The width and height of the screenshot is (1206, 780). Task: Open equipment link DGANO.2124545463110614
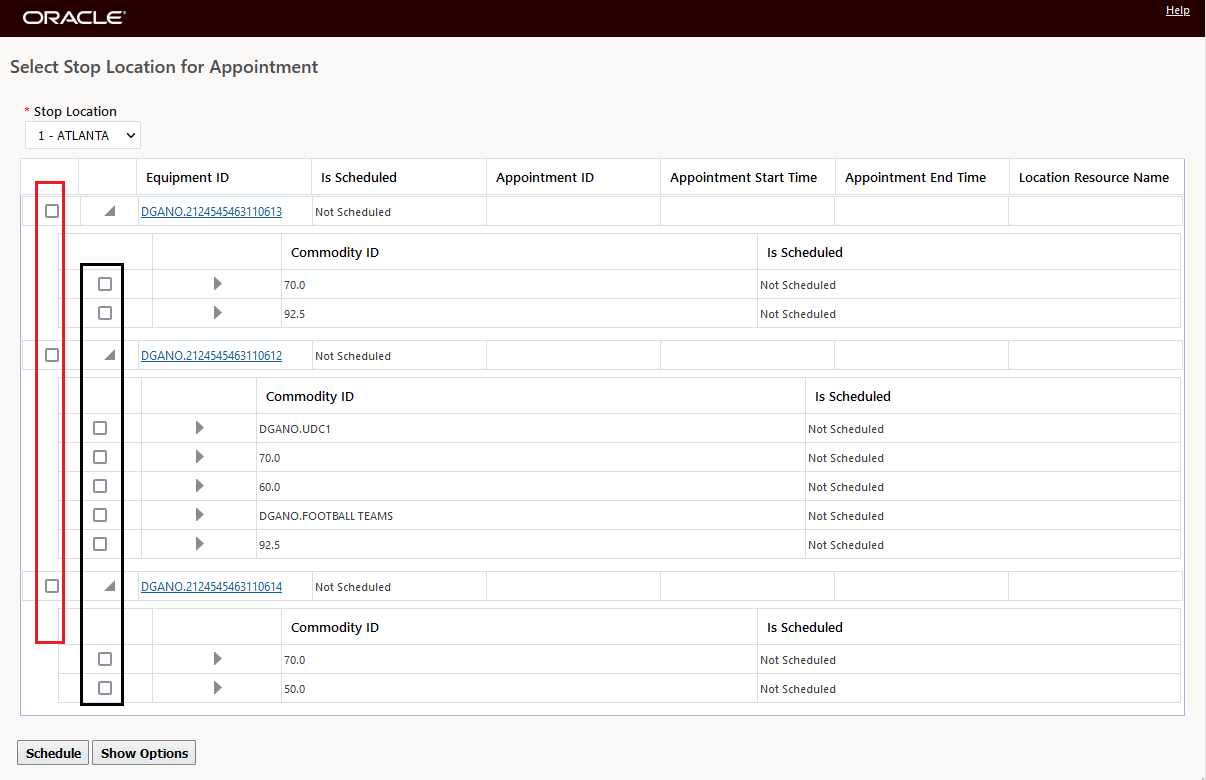(x=211, y=586)
